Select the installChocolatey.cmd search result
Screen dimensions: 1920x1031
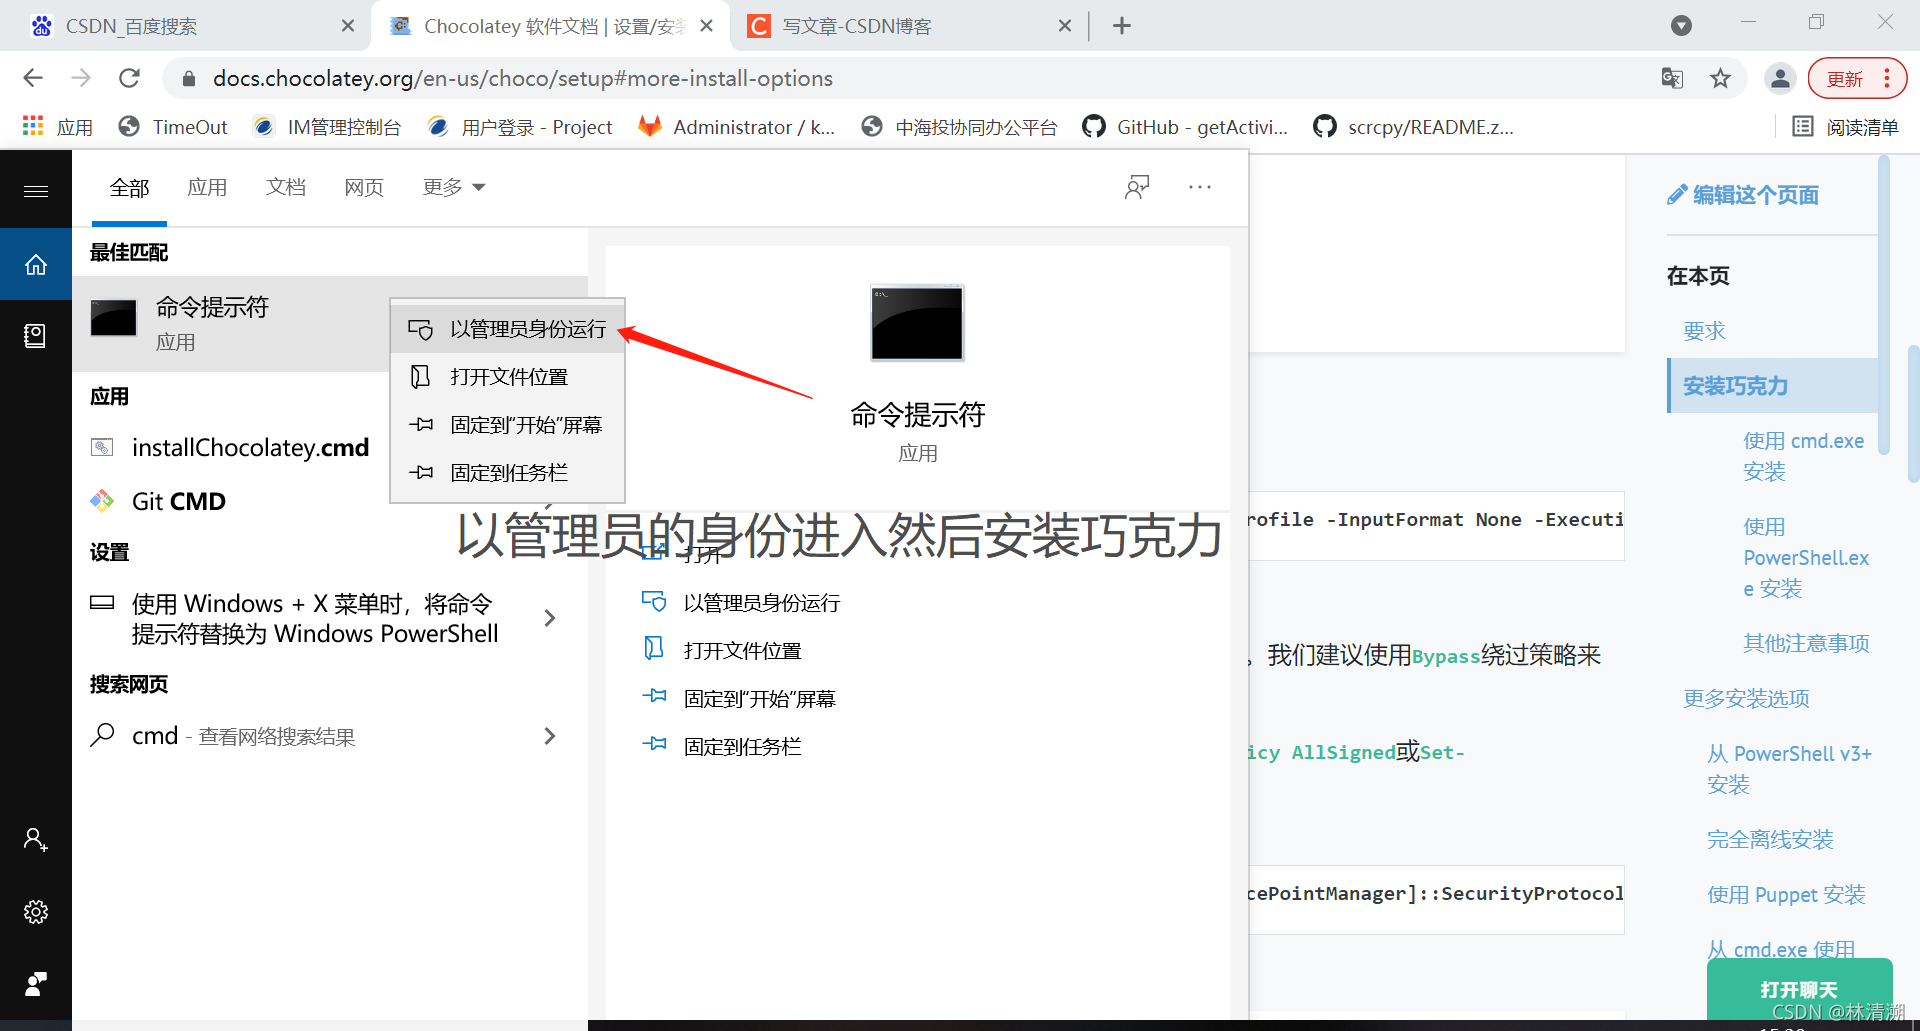[250, 447]
